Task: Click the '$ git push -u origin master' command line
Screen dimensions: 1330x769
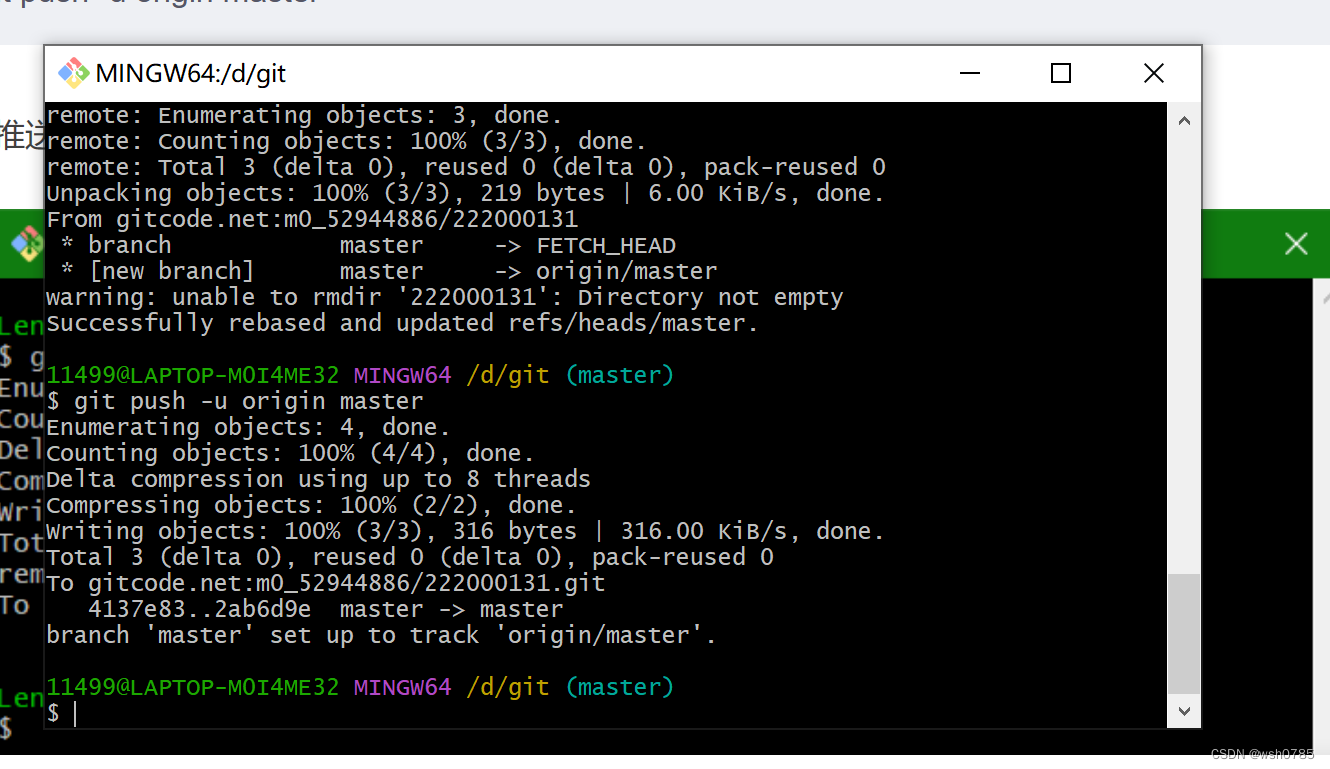Action: [x=235, y=401]
